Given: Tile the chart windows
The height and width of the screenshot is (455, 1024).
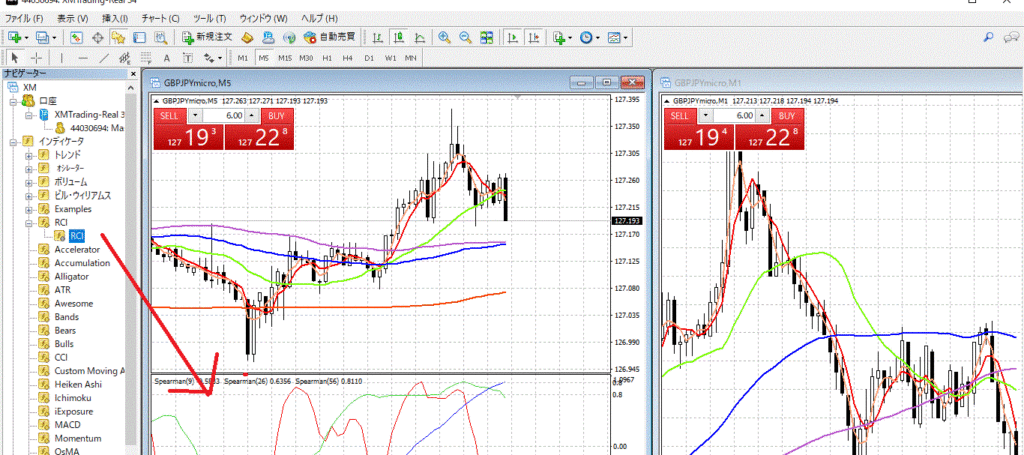Looking at the screenshot, I should 487,38.
